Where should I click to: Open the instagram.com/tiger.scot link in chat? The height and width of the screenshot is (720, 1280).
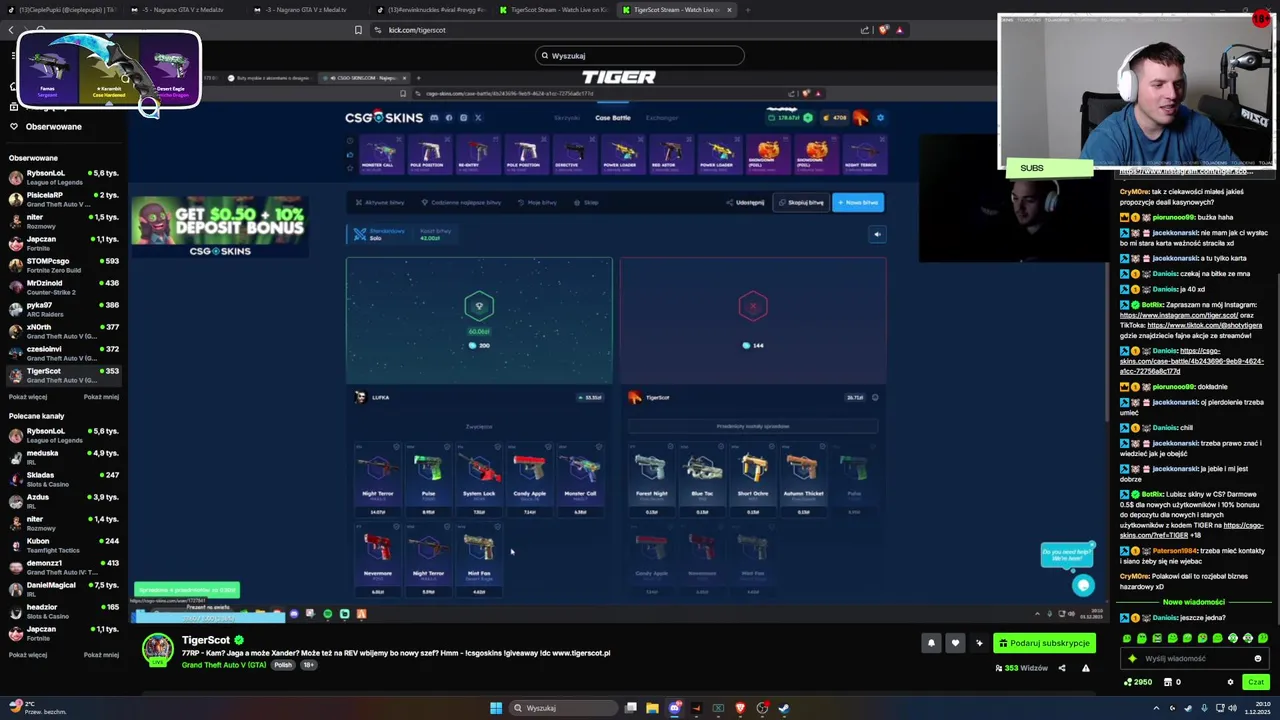(1179, 315)
